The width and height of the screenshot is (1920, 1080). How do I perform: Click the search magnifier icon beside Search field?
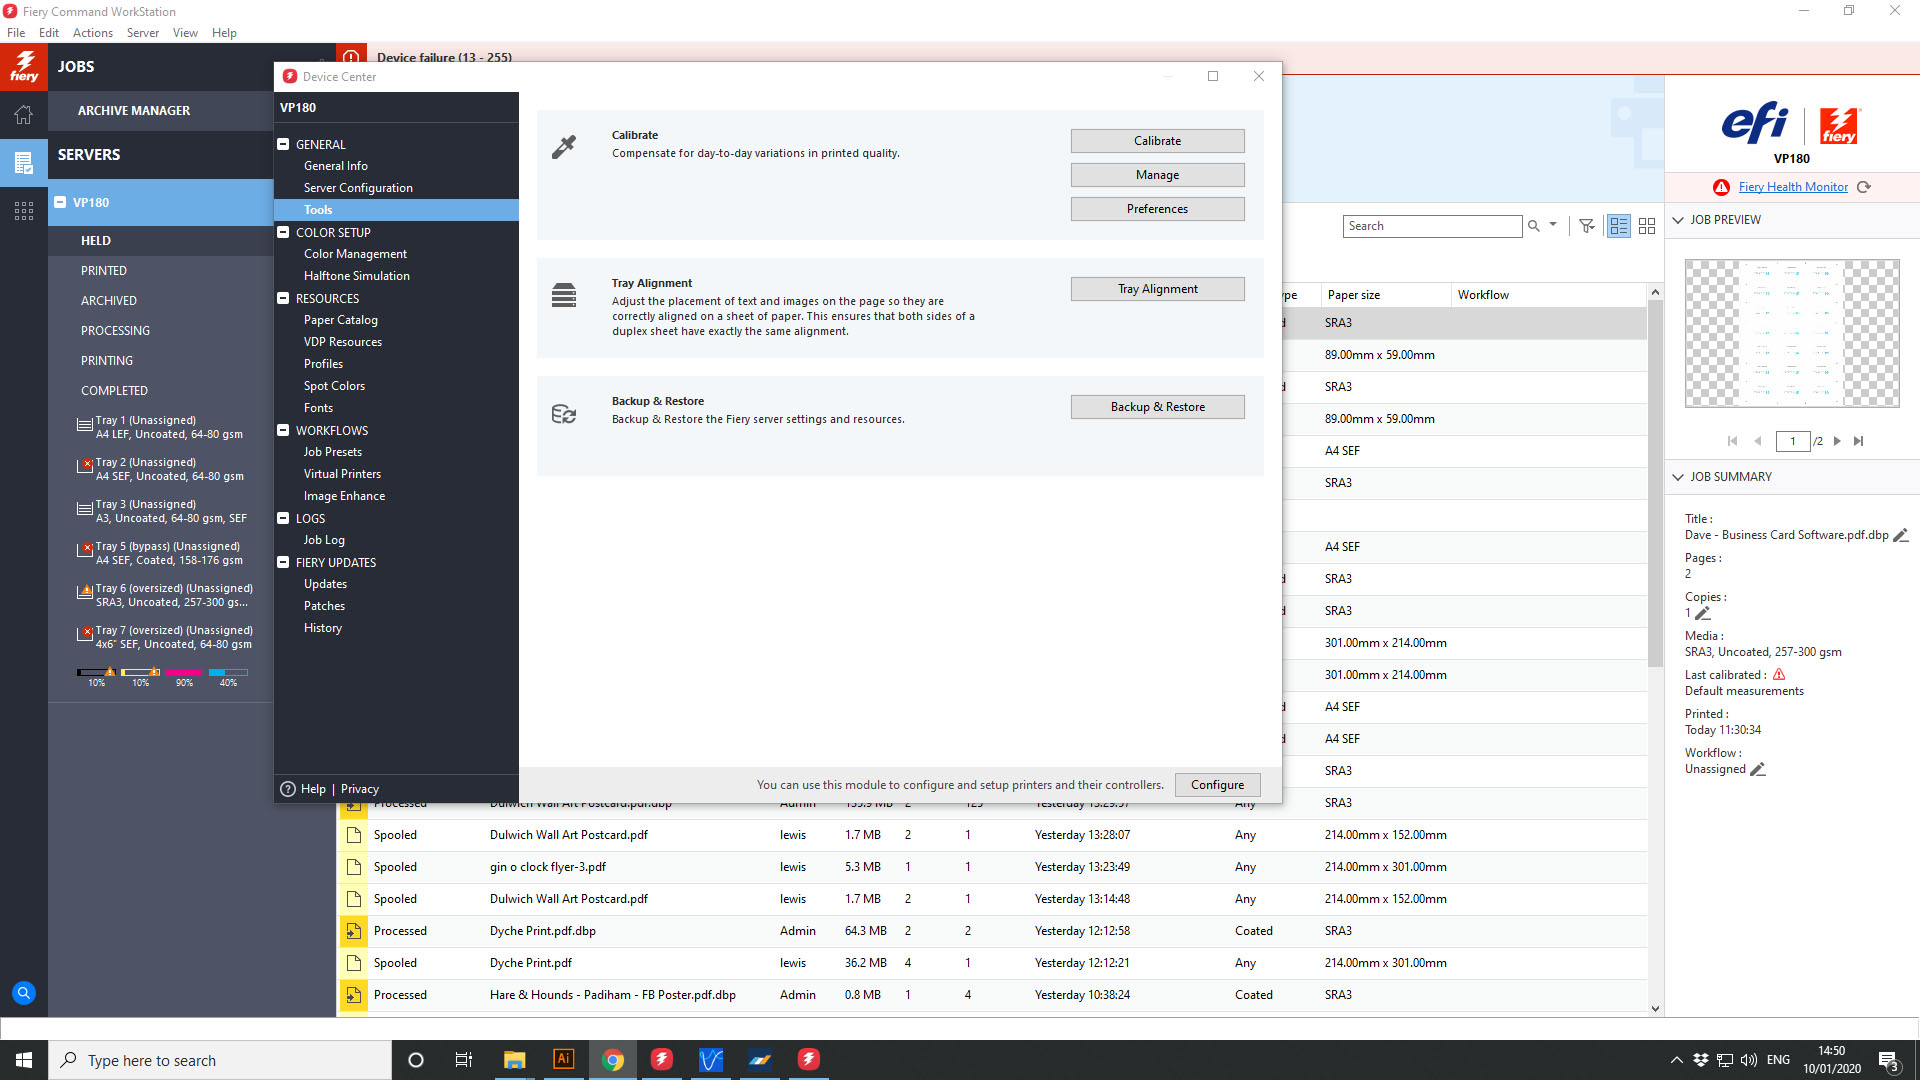pyautogui.click(x=1533, y=226)
